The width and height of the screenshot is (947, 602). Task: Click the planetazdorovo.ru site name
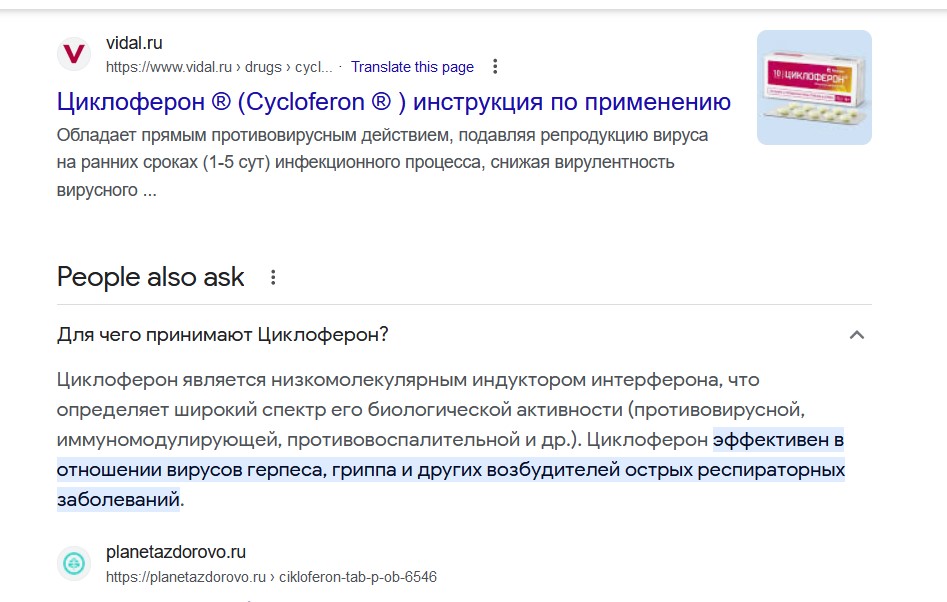click(176, 552)
